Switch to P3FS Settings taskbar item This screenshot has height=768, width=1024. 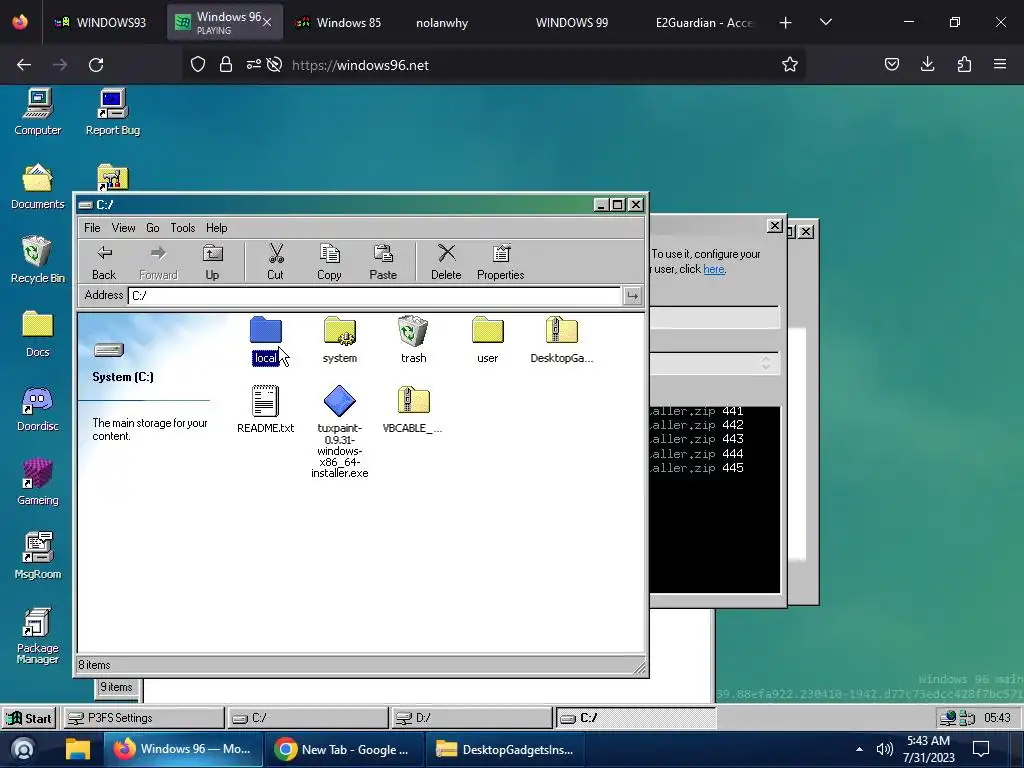(144, 718)
